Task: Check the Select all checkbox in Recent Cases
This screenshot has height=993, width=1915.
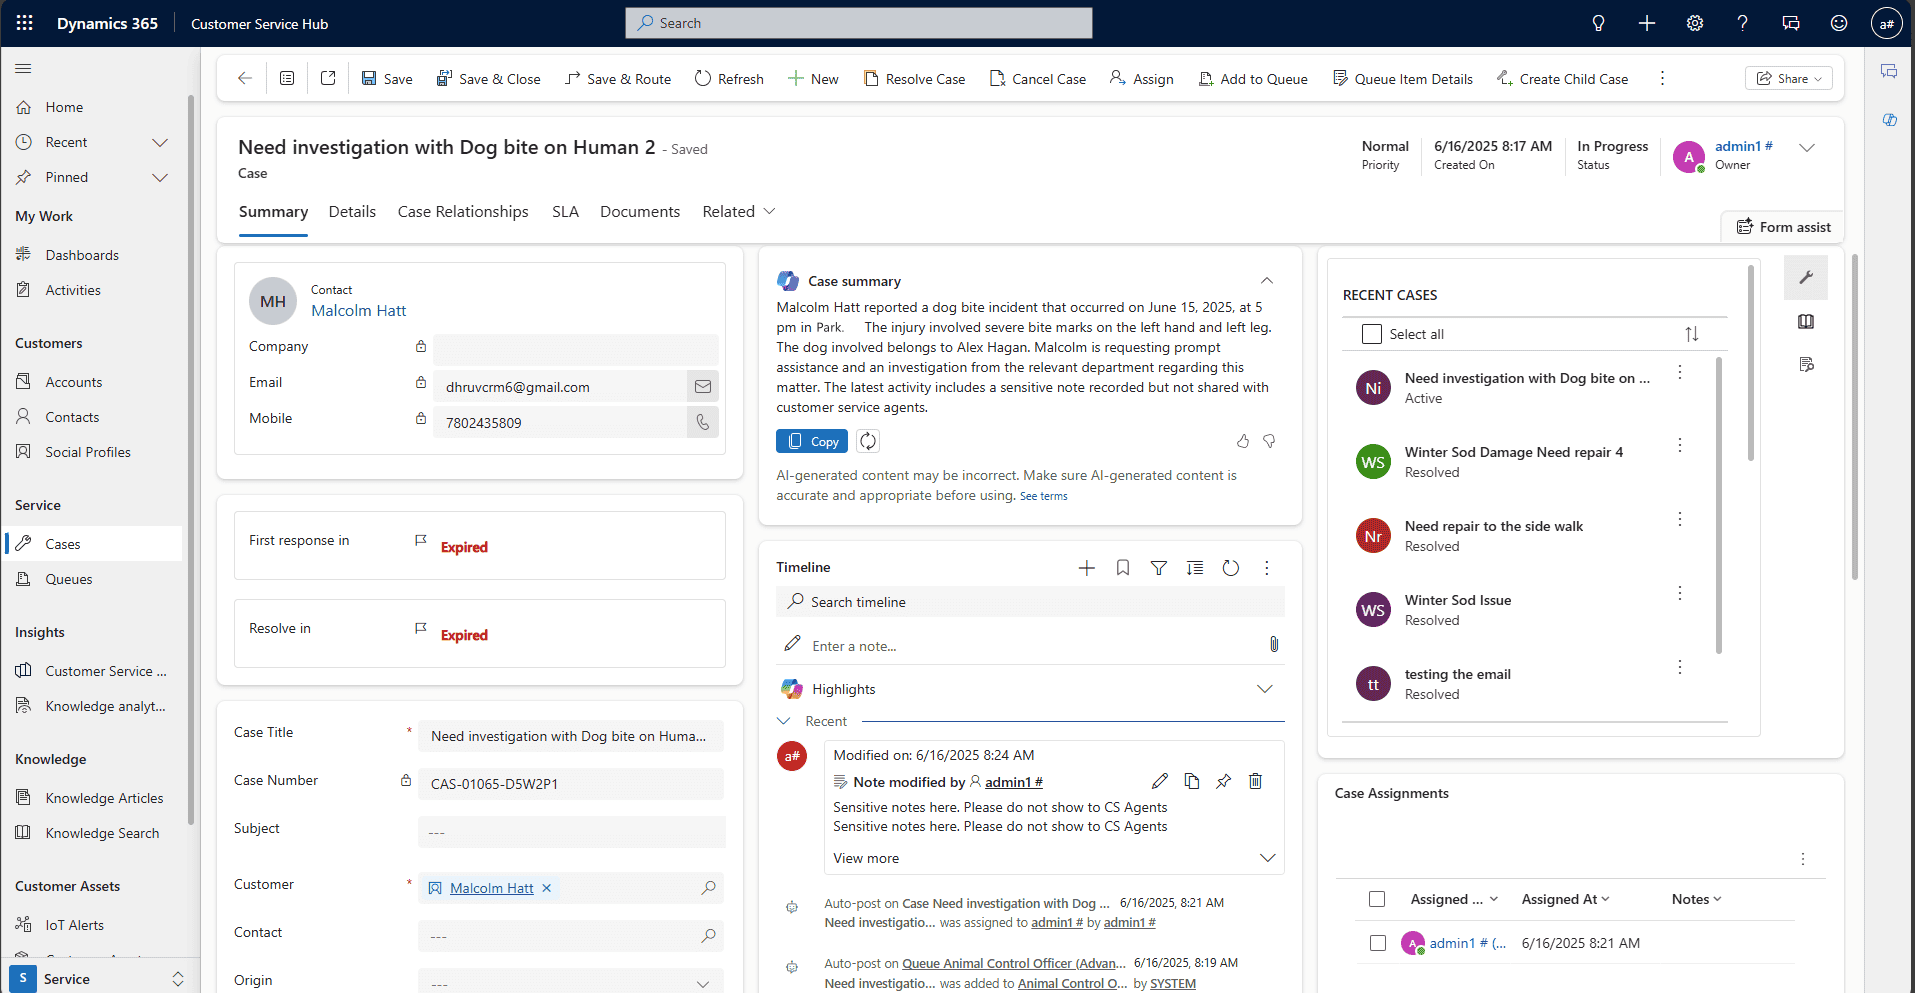Action: pos(1371,334)
